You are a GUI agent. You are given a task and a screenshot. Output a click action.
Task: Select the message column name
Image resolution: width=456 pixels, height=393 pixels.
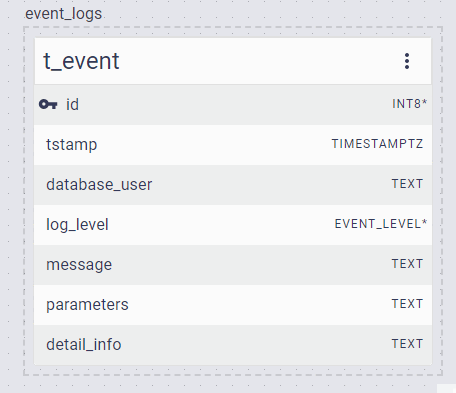[x=79, y=265]
